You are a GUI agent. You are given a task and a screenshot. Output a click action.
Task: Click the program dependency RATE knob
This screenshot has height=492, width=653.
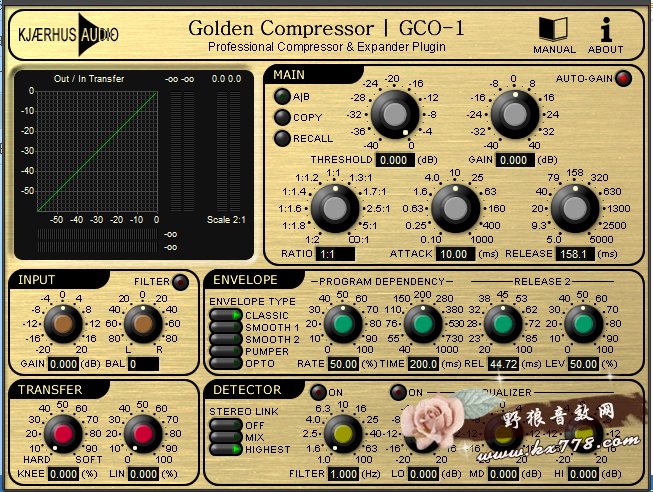(x=343, y=324)
